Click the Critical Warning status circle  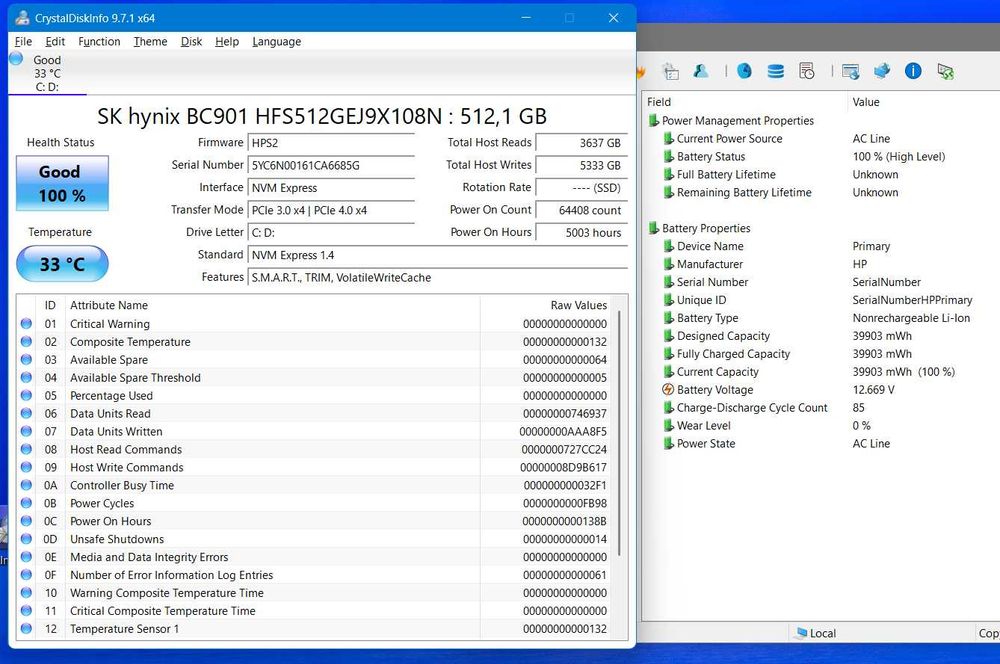(x=27, y=324)
